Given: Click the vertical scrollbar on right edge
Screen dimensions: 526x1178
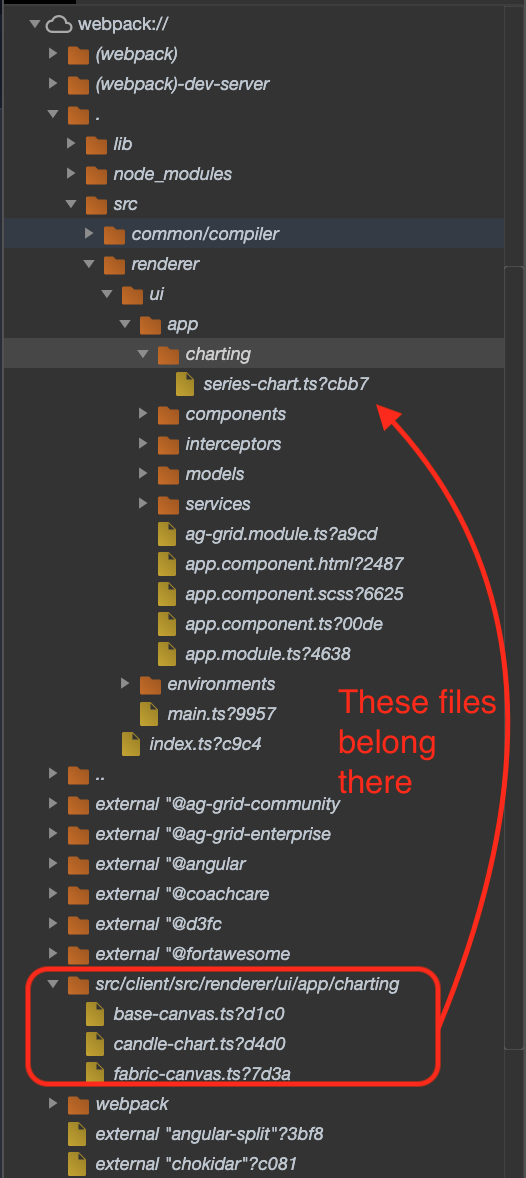Looking at the screenshot, I should pos(514,657).
